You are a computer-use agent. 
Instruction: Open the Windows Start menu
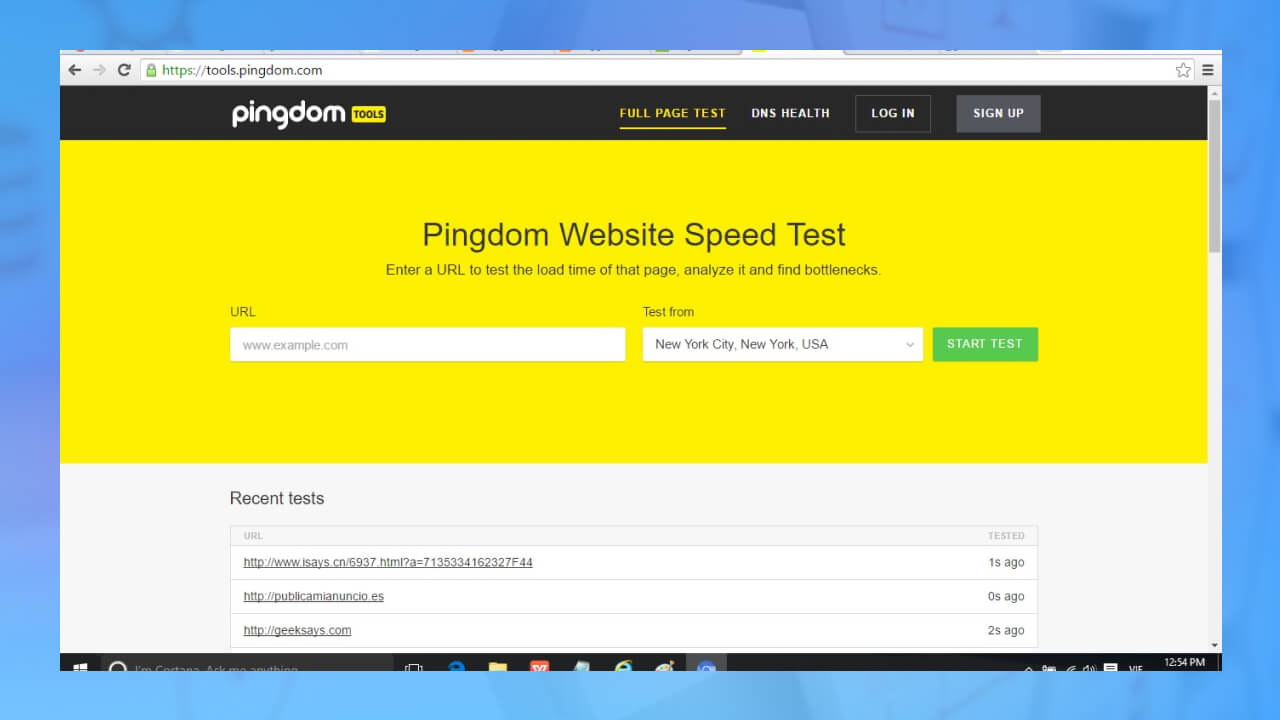click(80, 666)
